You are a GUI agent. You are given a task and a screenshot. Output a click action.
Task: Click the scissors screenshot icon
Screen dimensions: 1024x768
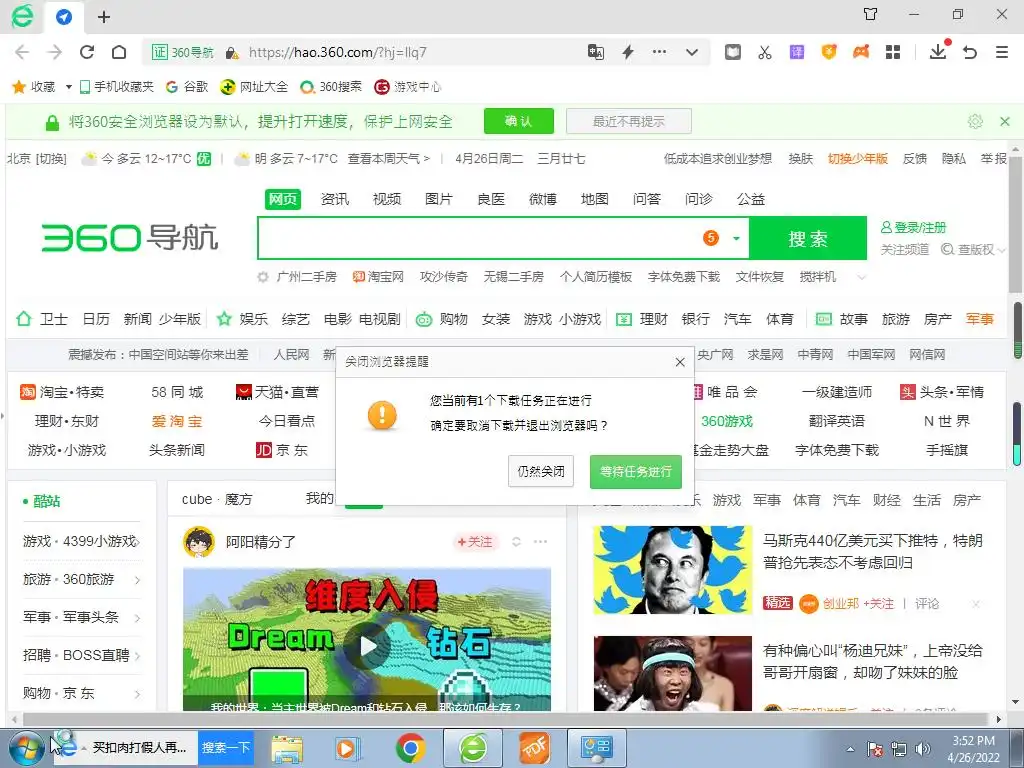[765, 52]
